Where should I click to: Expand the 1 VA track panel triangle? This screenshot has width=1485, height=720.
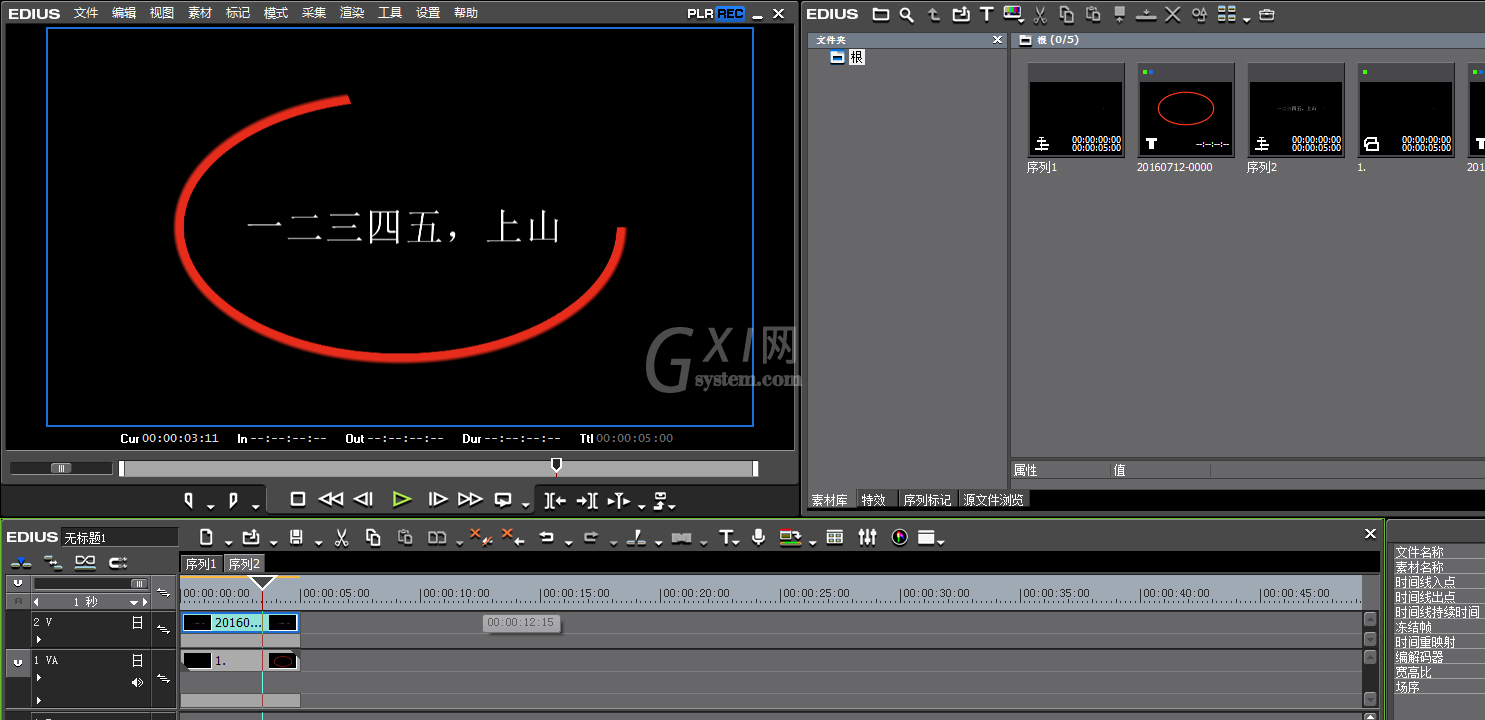(39, 677)
